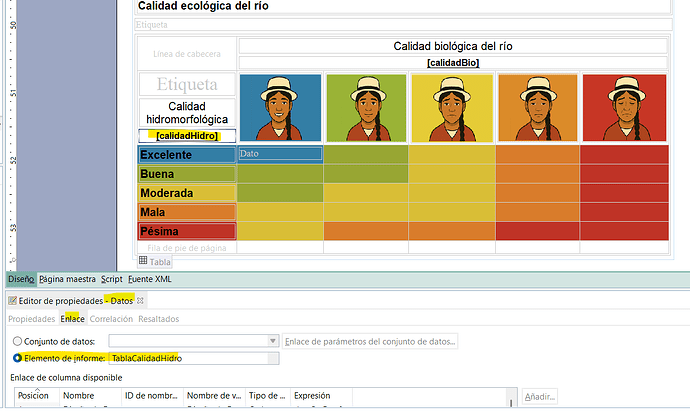
Task: Open the Conjunto de datos dropdown
Action: click(x=272, y=341)
